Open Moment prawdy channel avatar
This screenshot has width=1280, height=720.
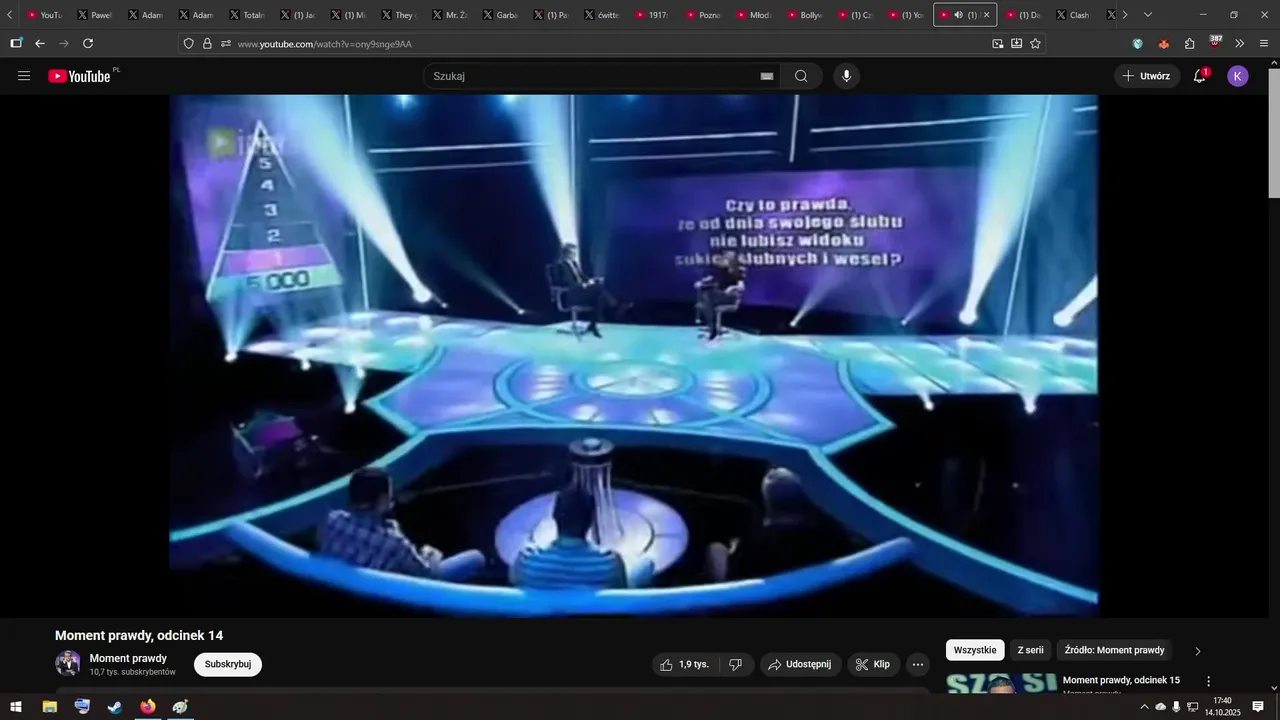[x=68, y=663]
